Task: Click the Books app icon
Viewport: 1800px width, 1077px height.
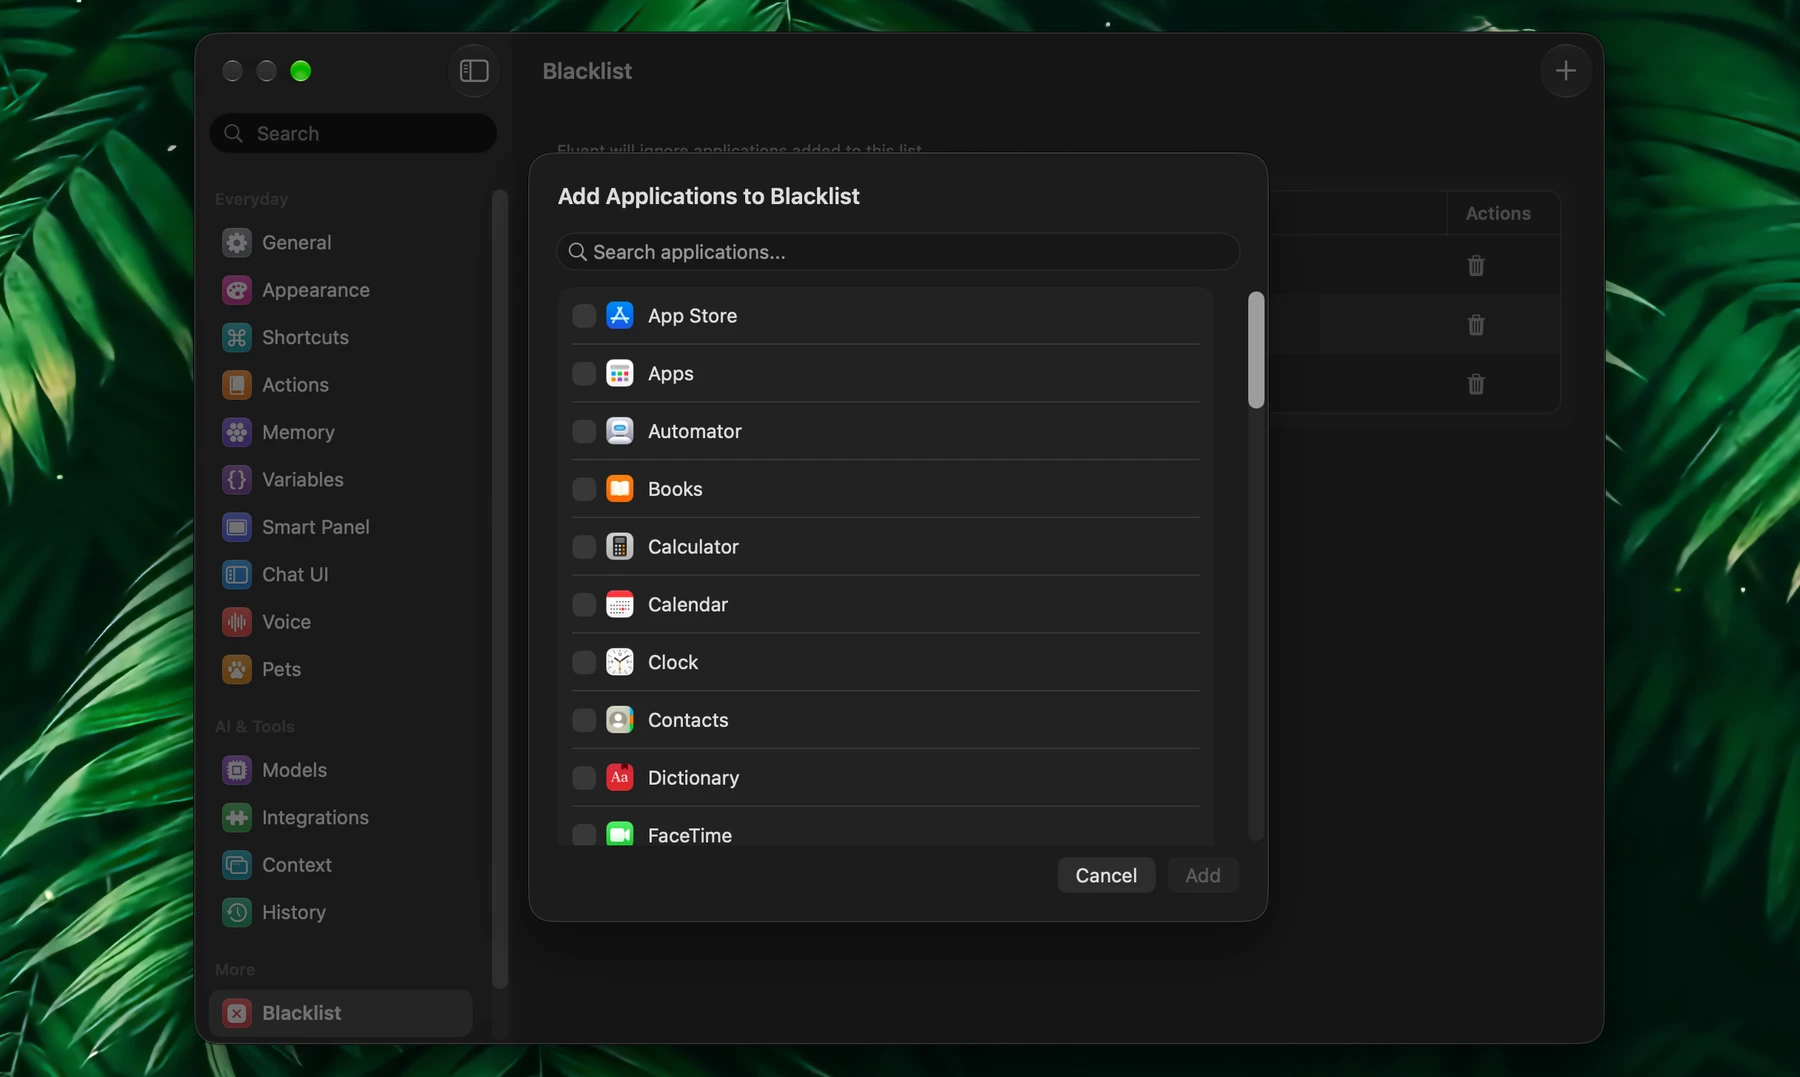Action: [620, 489]
